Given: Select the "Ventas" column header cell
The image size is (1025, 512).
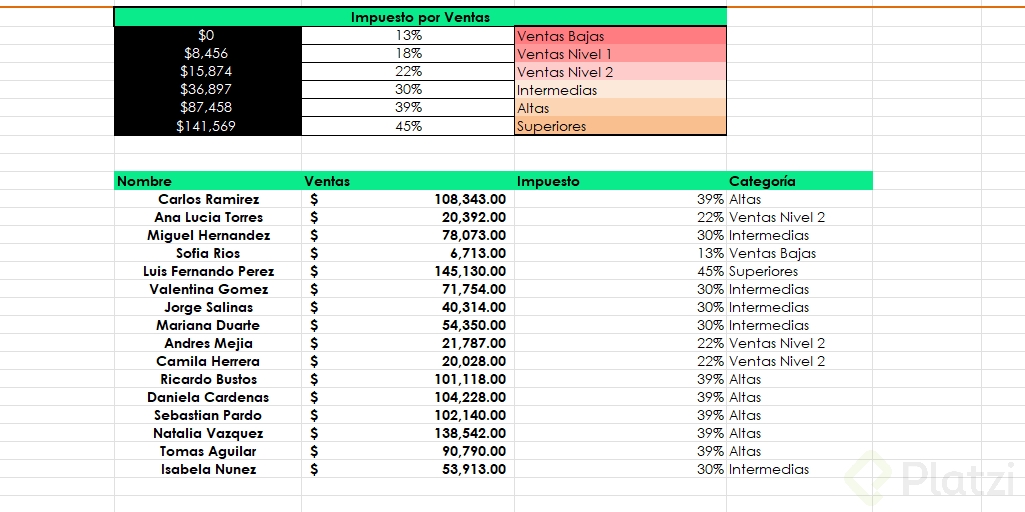Looking at the screenshot, I should point(408,181).
